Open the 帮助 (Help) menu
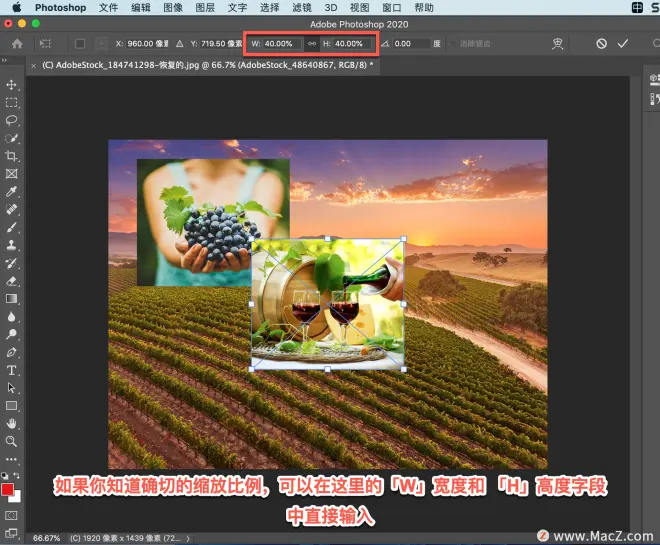The height and width of the screenshot is (545, 660). pyautogui.click(x=424, y=8)
